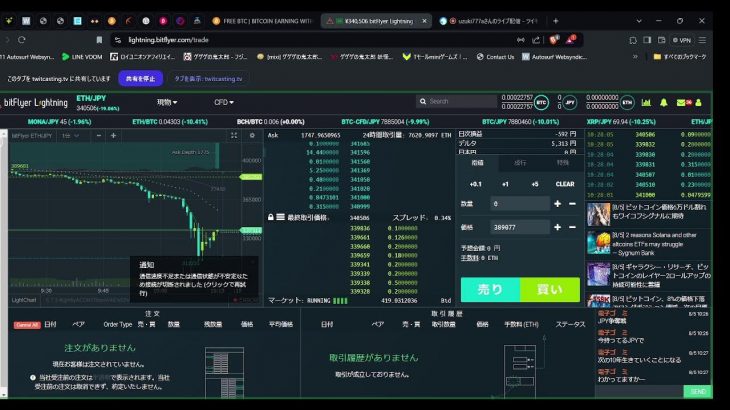Click the BTC balance coin icon

pyautogui.click(x=541, y=102)
